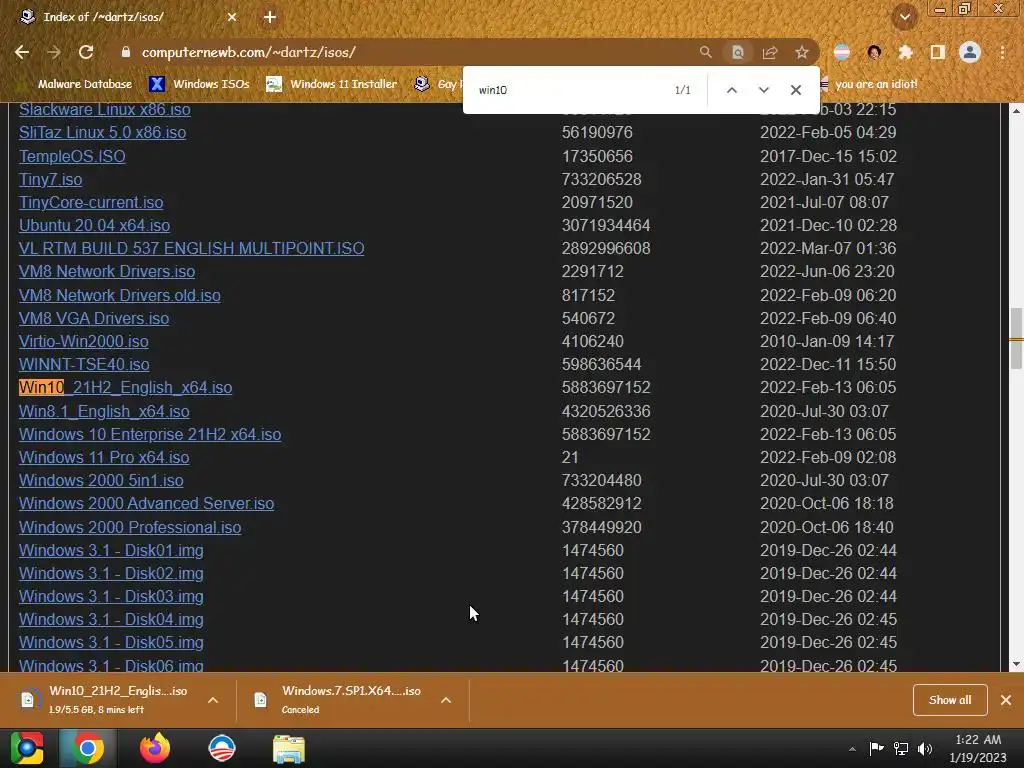Download WINNT-TSE40.iso
The height and width of the screenshot is (768, 1024).
(84, 364)
